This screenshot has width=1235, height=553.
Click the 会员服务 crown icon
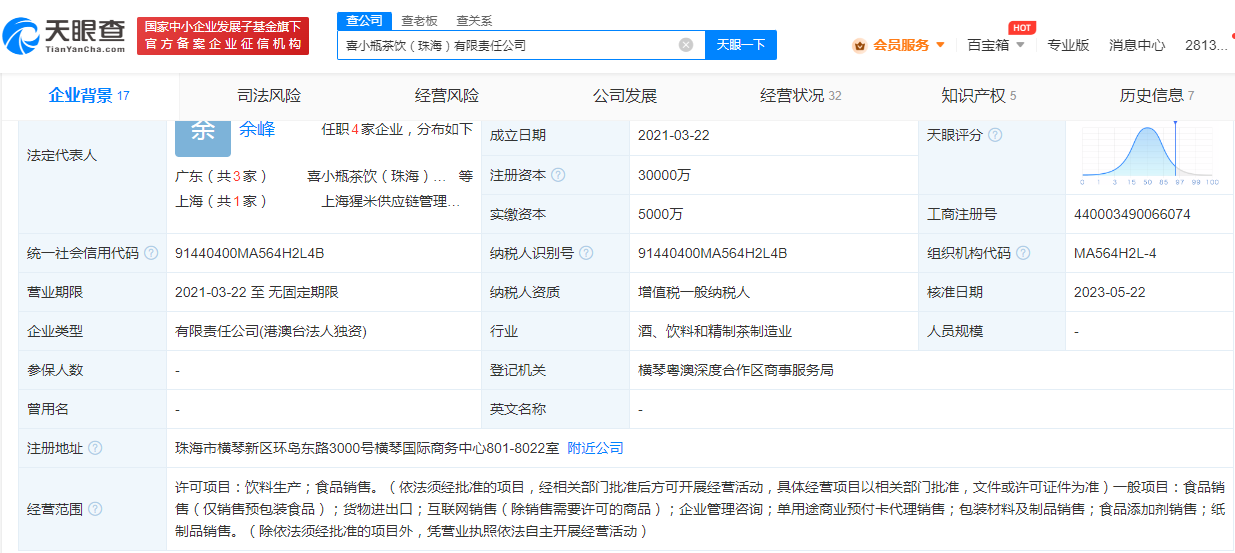(x=859, y=45)
